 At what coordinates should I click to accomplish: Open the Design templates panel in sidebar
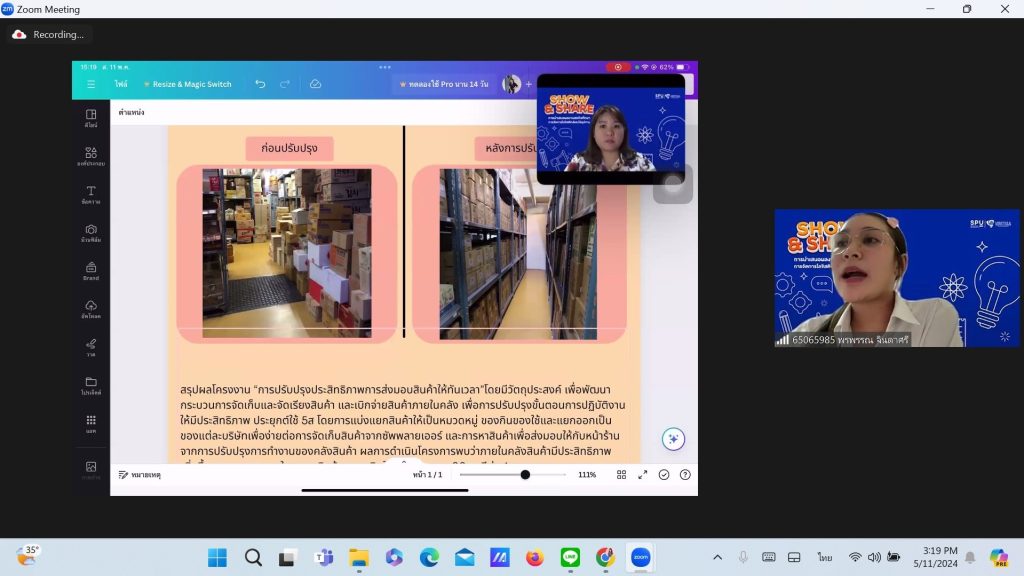click(91, 118)
